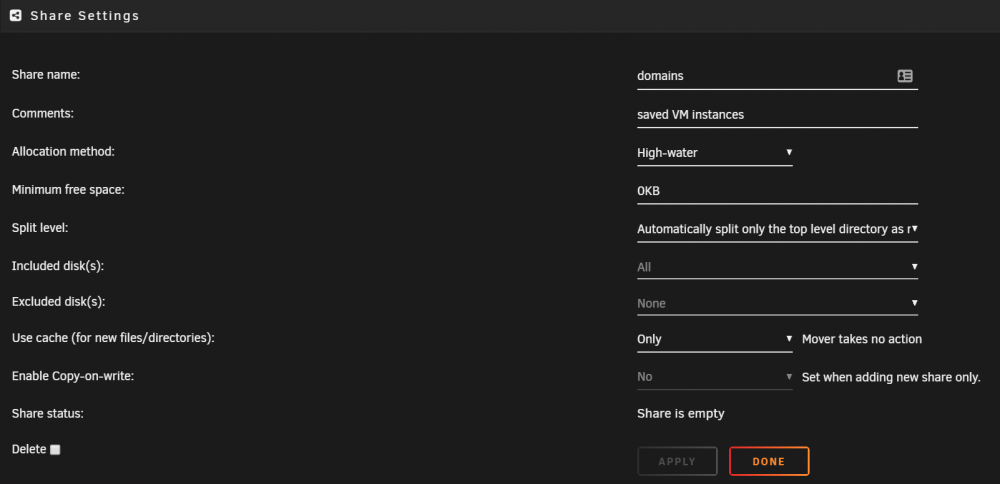Click the 'Included disk(s):' label
Image resolution: width=1000 pixels, height=484 pixels.
[57, 266]
